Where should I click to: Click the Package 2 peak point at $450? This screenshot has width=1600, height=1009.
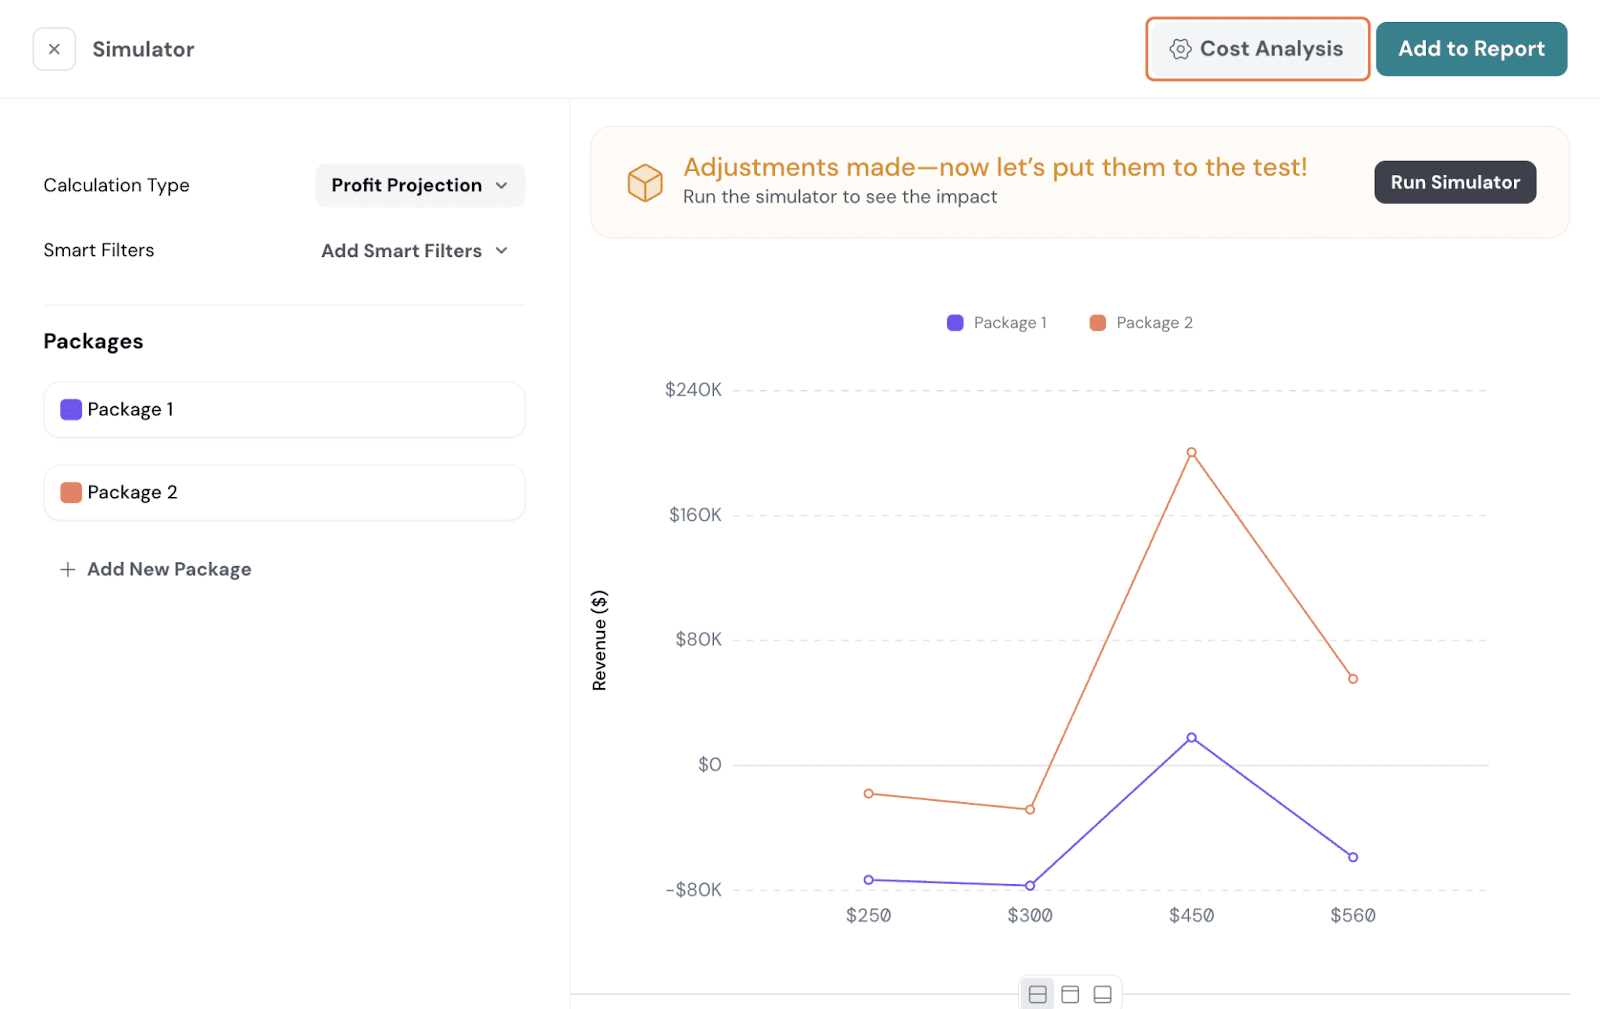[1191, 452]
